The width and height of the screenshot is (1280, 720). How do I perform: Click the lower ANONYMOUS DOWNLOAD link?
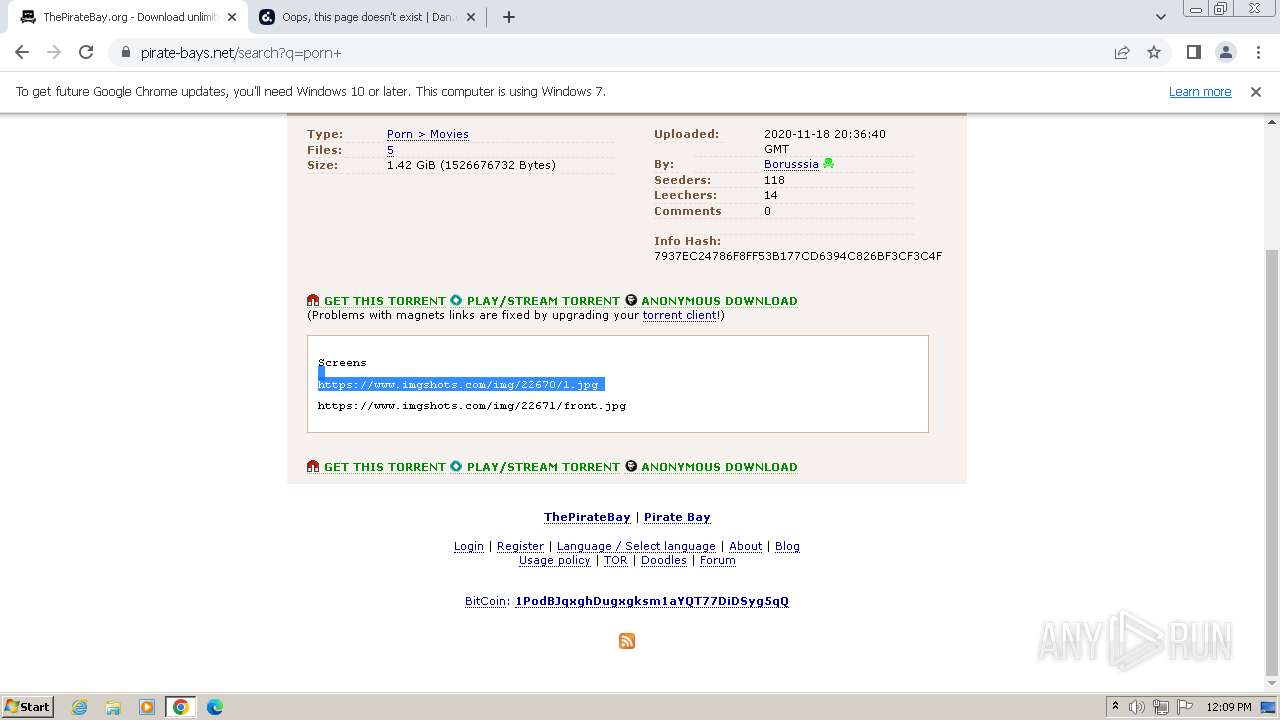coord(719,466)
